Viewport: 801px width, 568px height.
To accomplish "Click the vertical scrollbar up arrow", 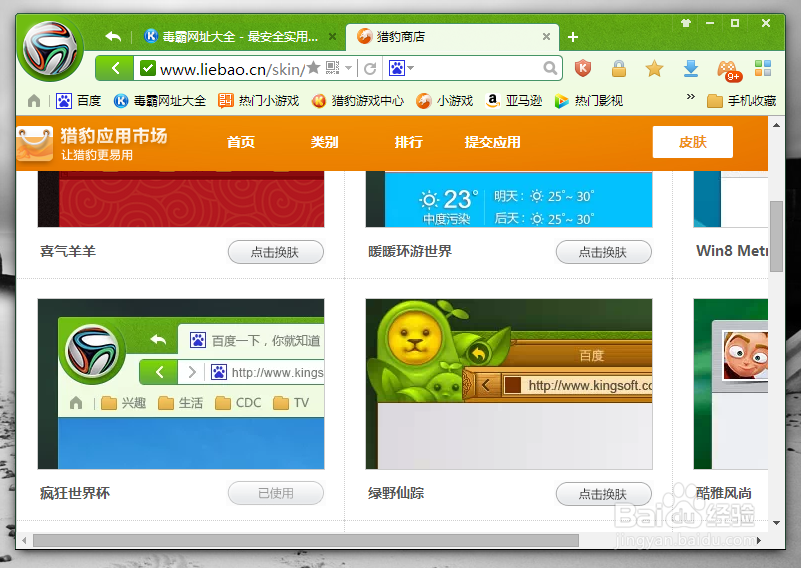I will 776,125.
